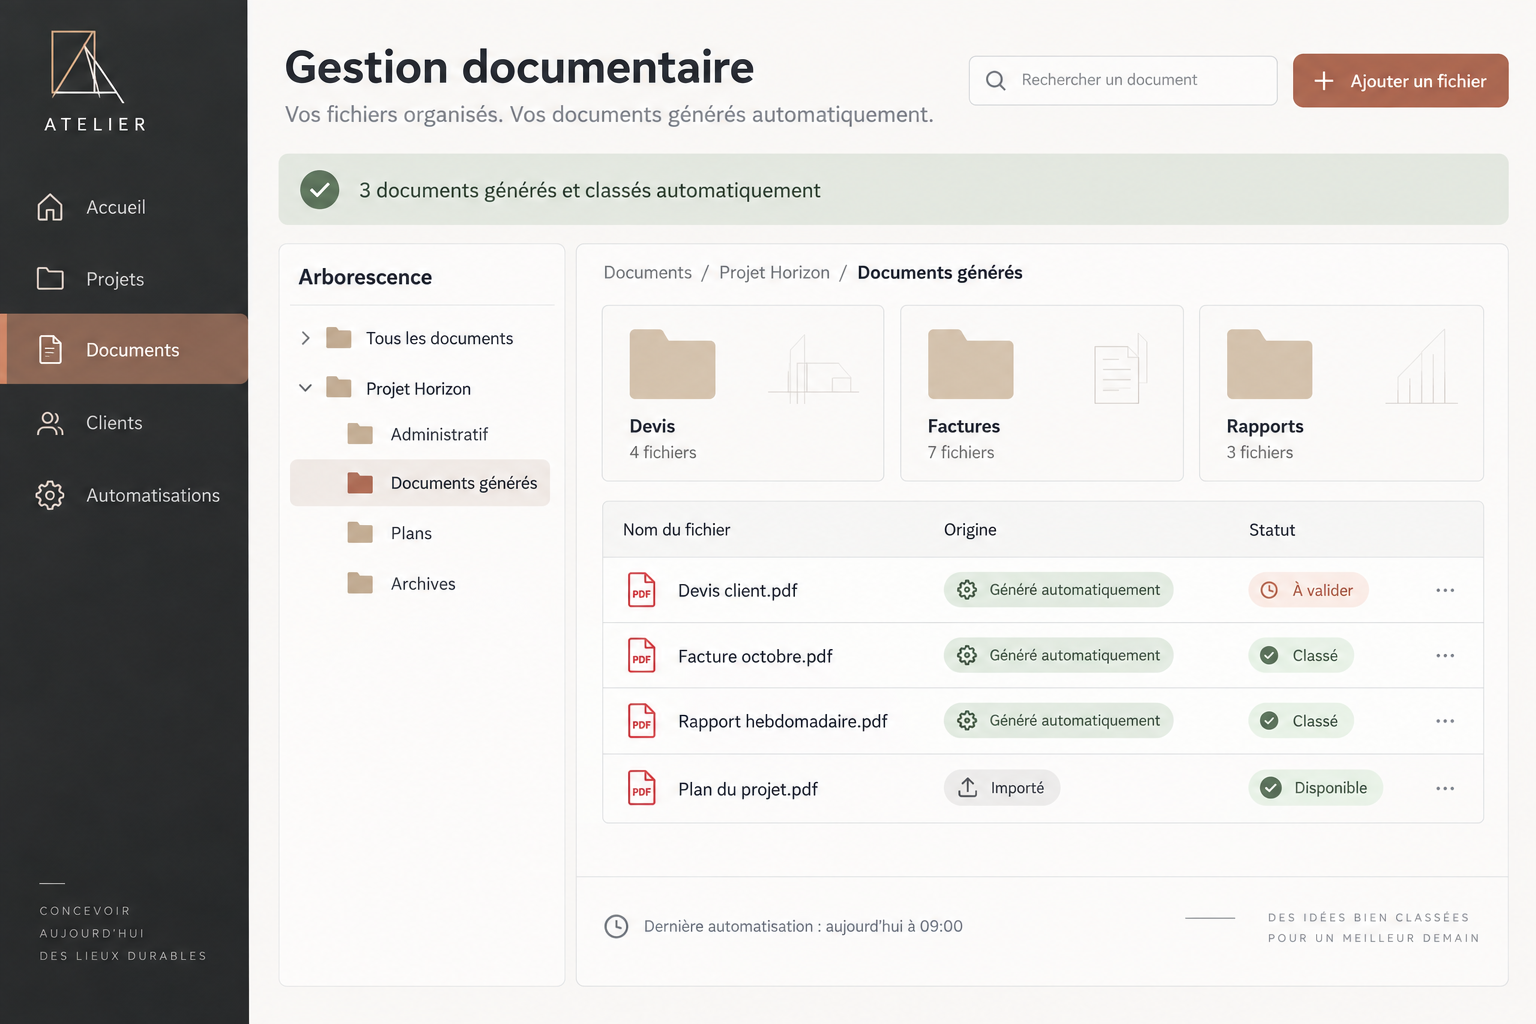Open the Rapports folder card
Viewport: 1536px width, 1024px height.
(1341, 393)
